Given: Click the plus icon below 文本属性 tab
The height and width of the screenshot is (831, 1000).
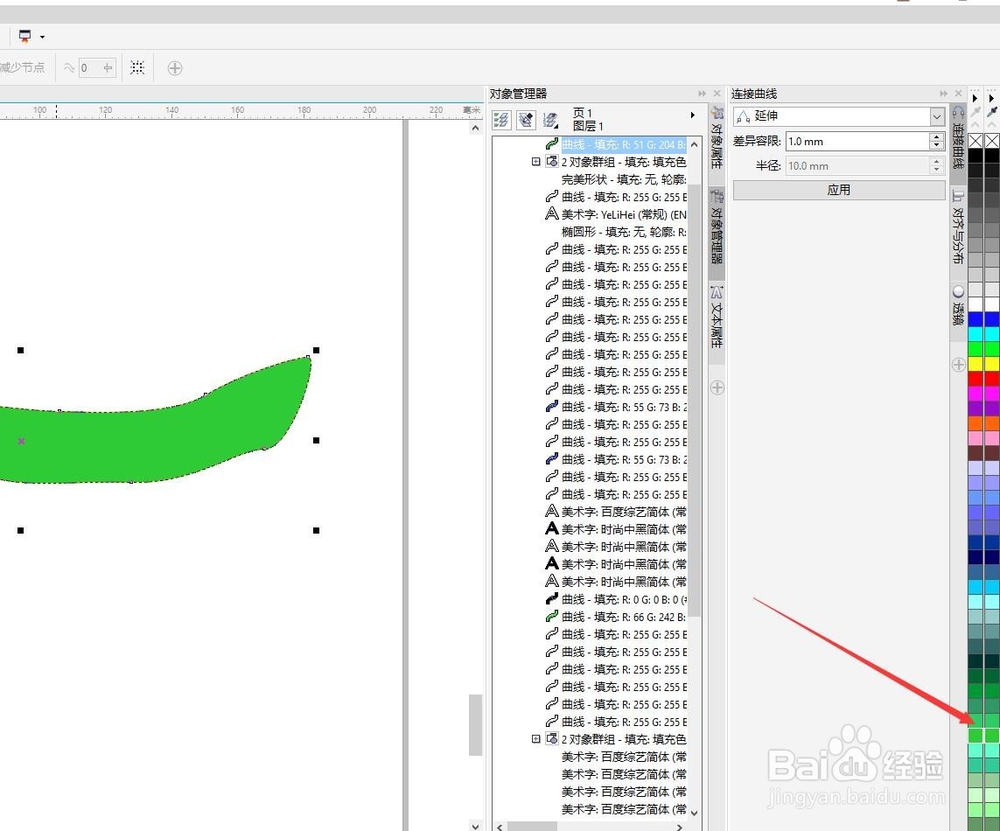Looking at the screenshot, I should tap(717, 387).
